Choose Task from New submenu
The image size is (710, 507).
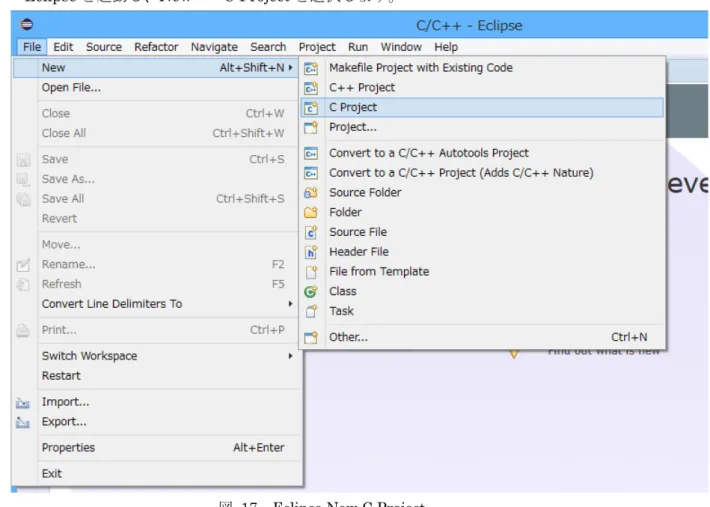[482, 311]
